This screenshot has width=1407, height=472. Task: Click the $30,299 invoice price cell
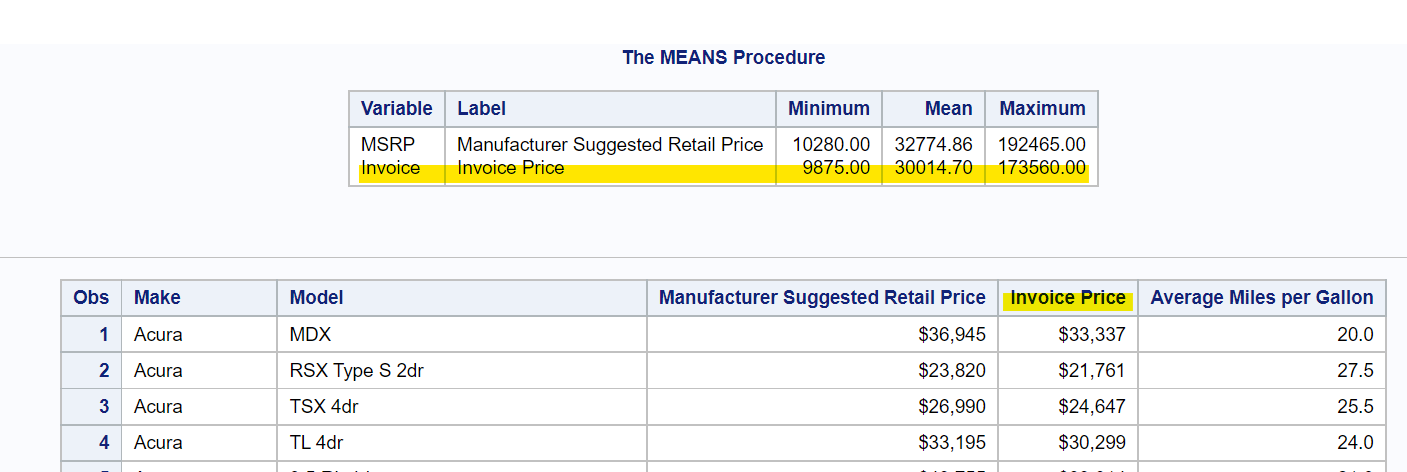1092,442
